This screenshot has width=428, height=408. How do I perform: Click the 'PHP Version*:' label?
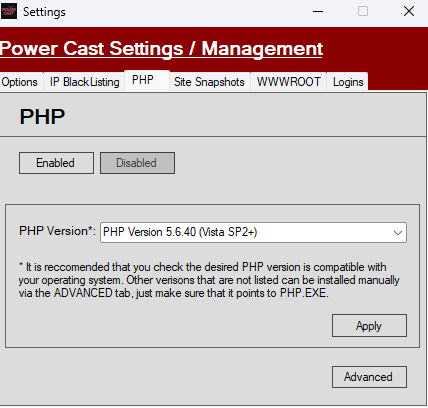point(57,231)
